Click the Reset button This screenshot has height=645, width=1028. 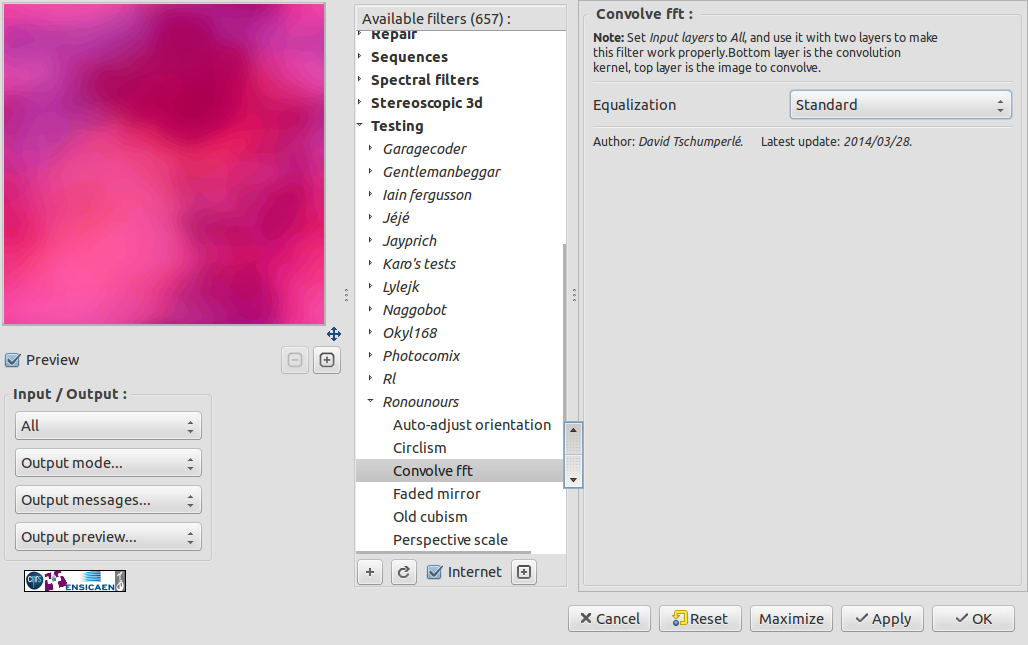(700, 619)
